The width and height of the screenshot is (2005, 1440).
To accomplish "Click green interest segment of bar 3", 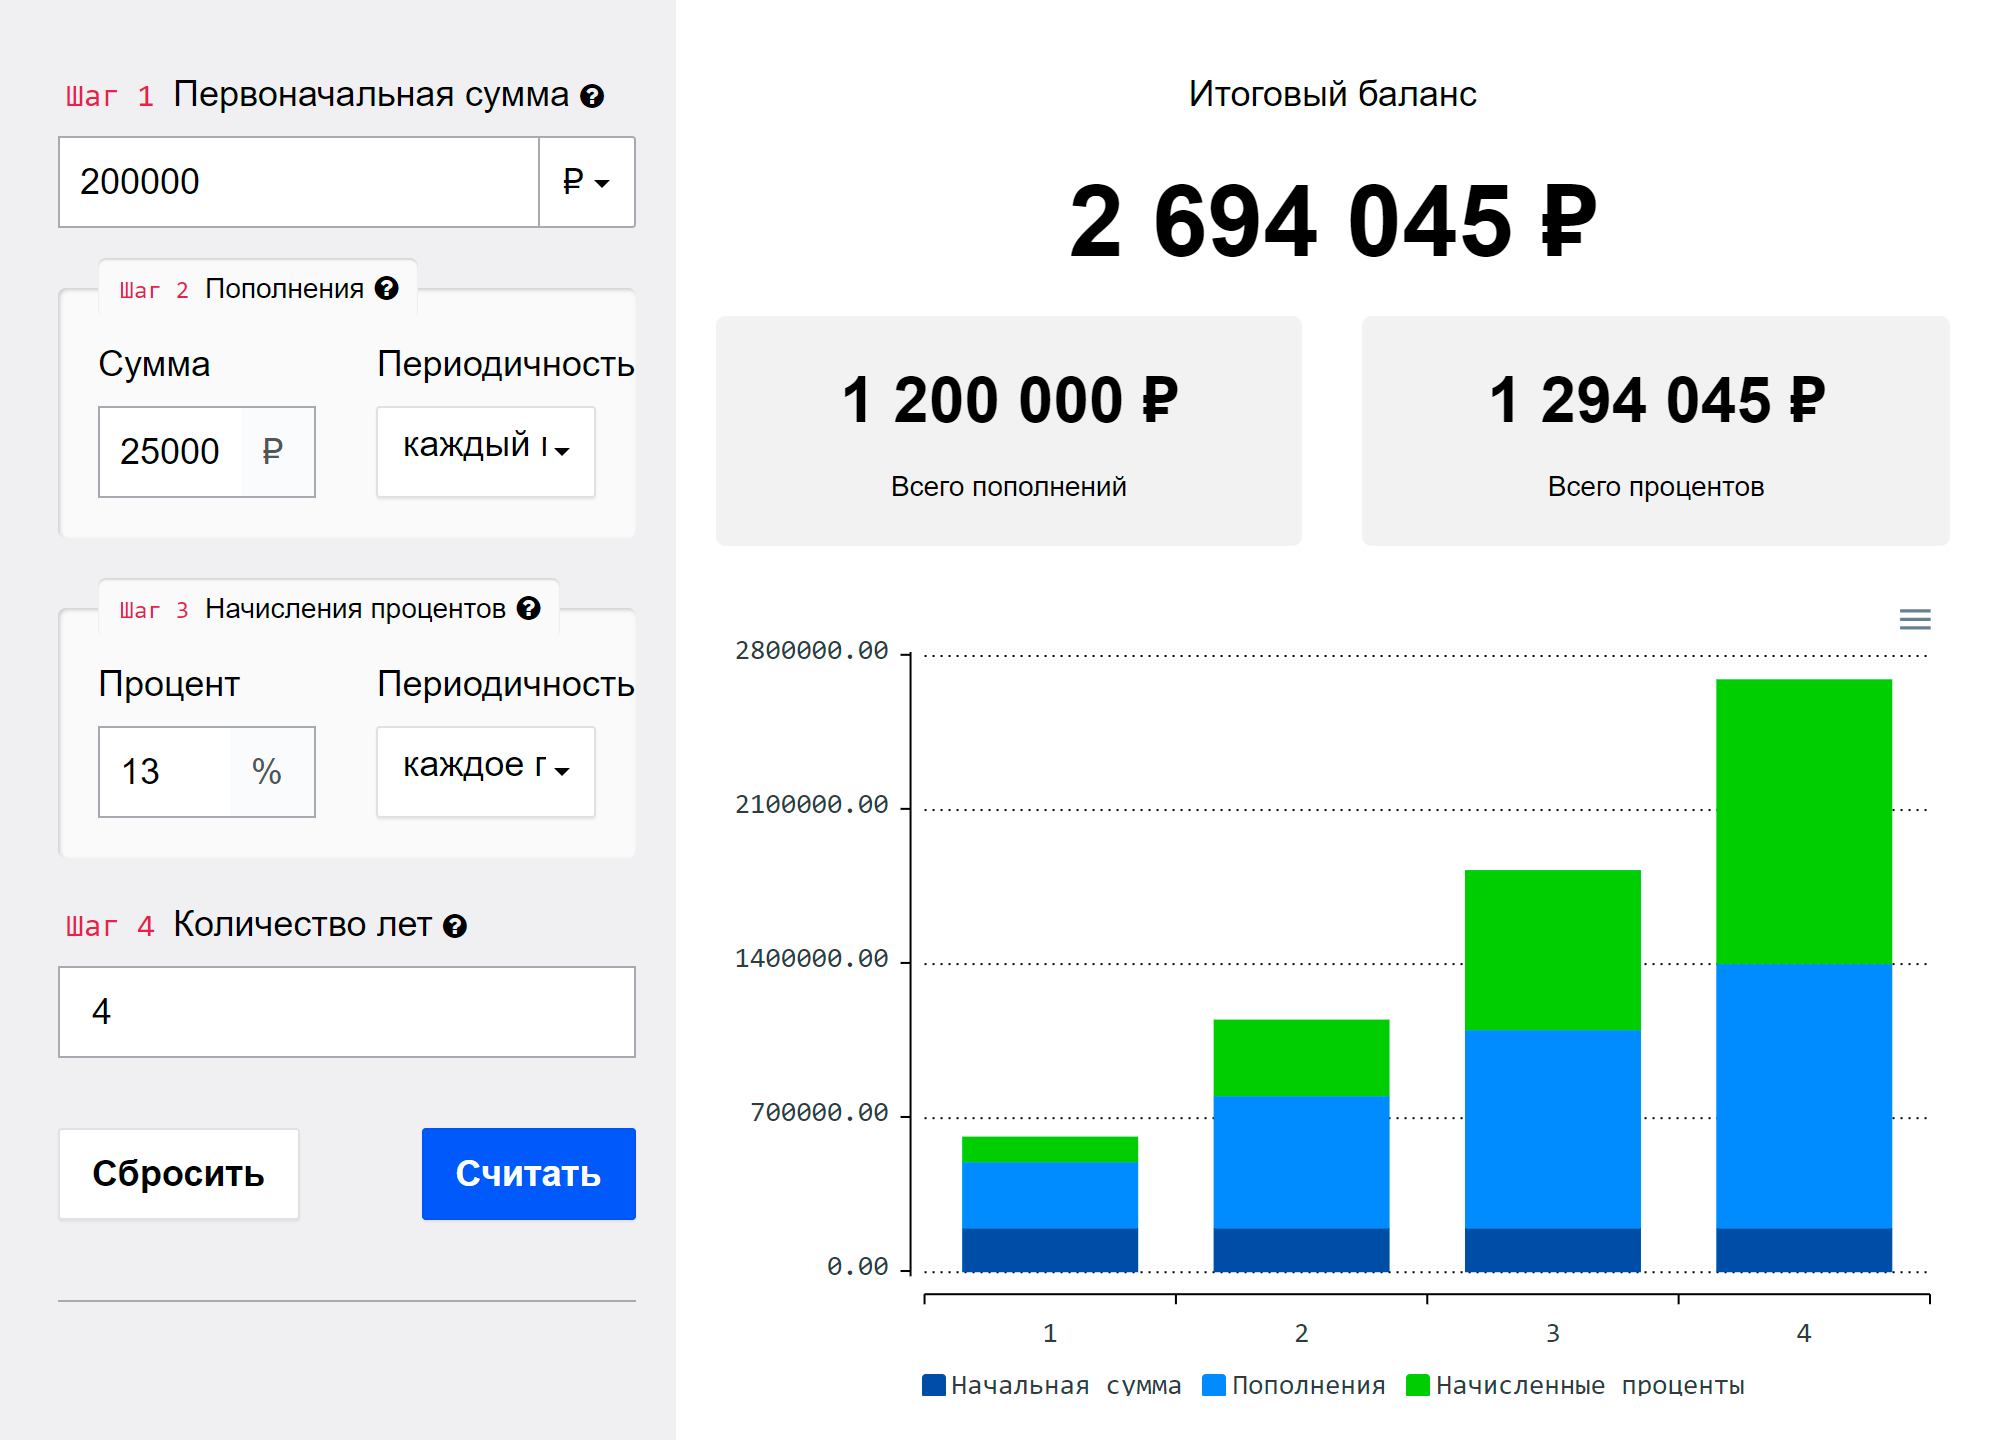I will [1553, 950].
